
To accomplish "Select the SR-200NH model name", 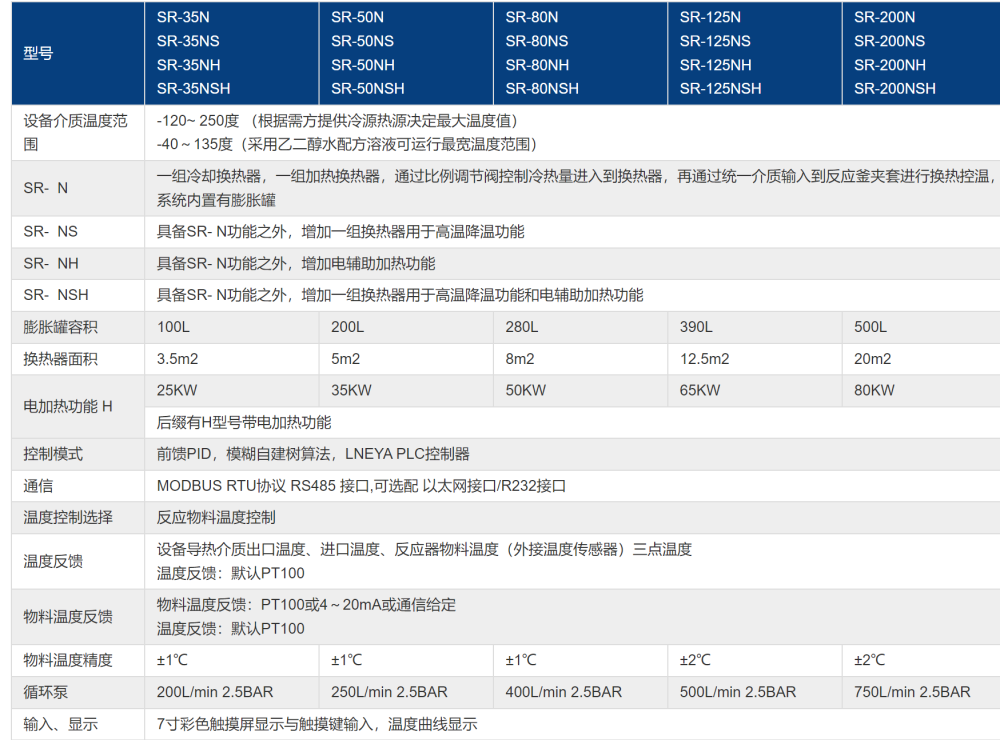I will (x=882, y=64).
